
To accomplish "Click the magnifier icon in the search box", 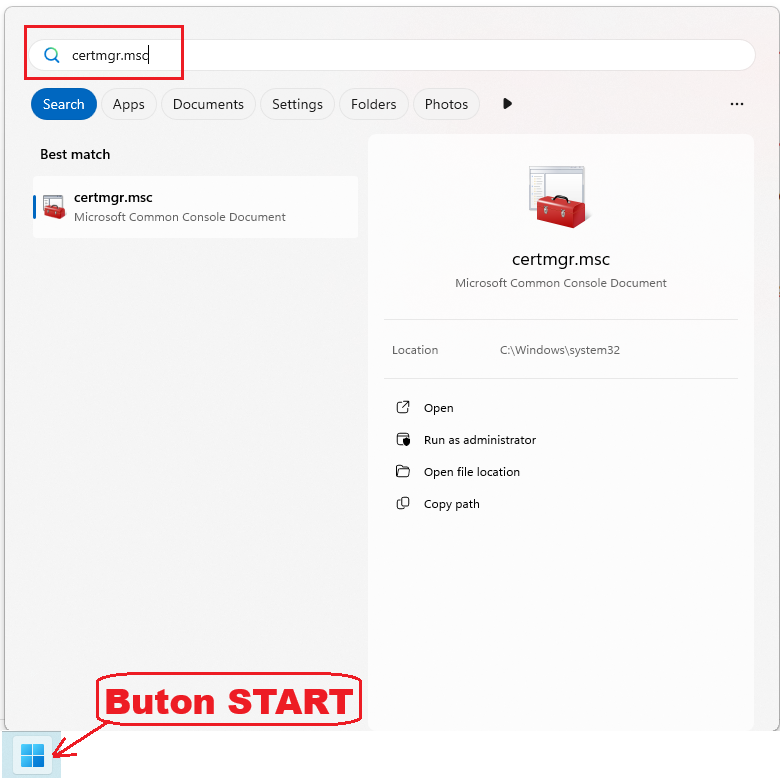I will coord(52,56).
